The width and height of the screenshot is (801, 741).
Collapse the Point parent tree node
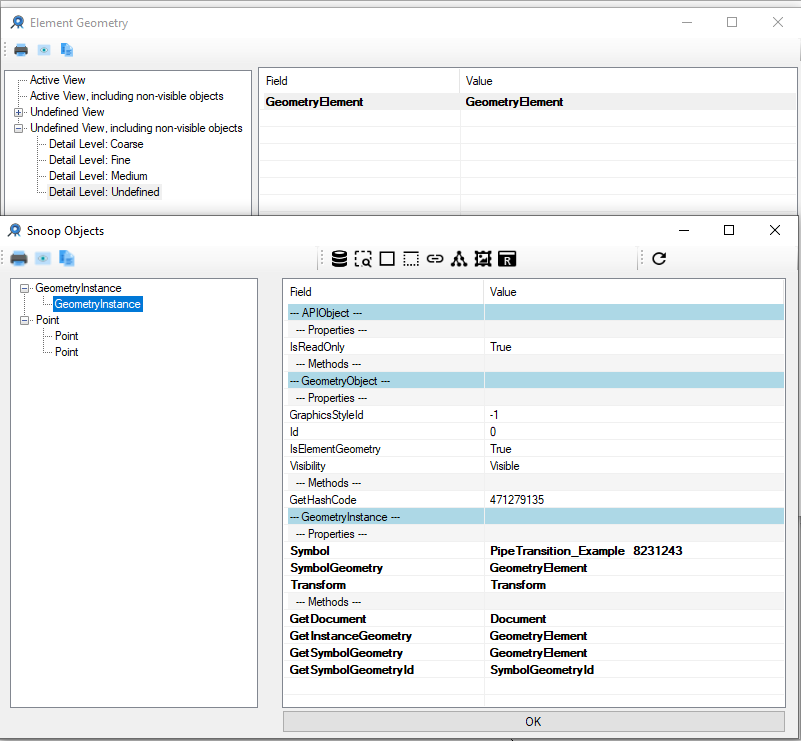coord(24,320)
